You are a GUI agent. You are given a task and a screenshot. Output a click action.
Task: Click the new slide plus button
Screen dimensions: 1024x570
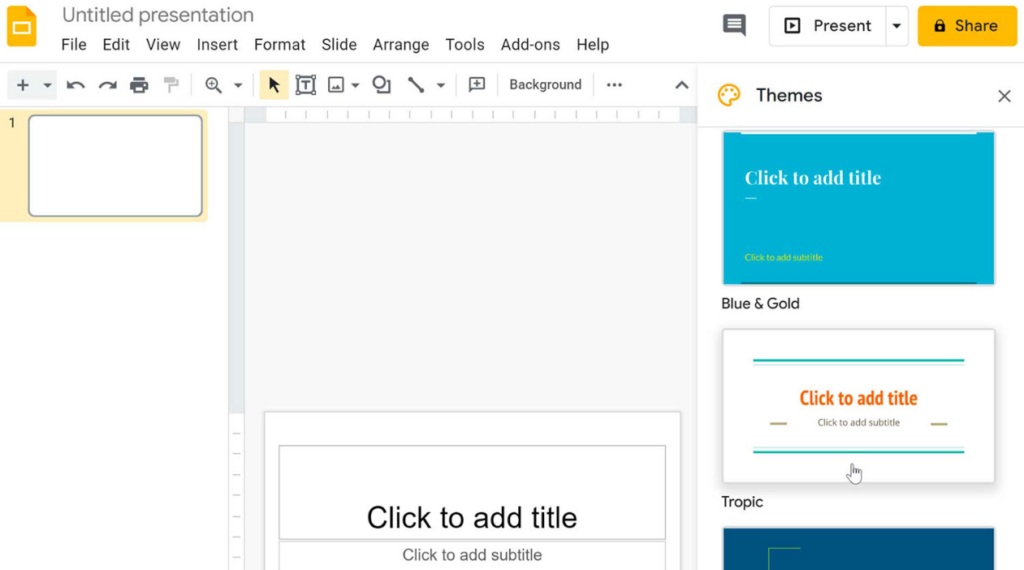[23, 85]
